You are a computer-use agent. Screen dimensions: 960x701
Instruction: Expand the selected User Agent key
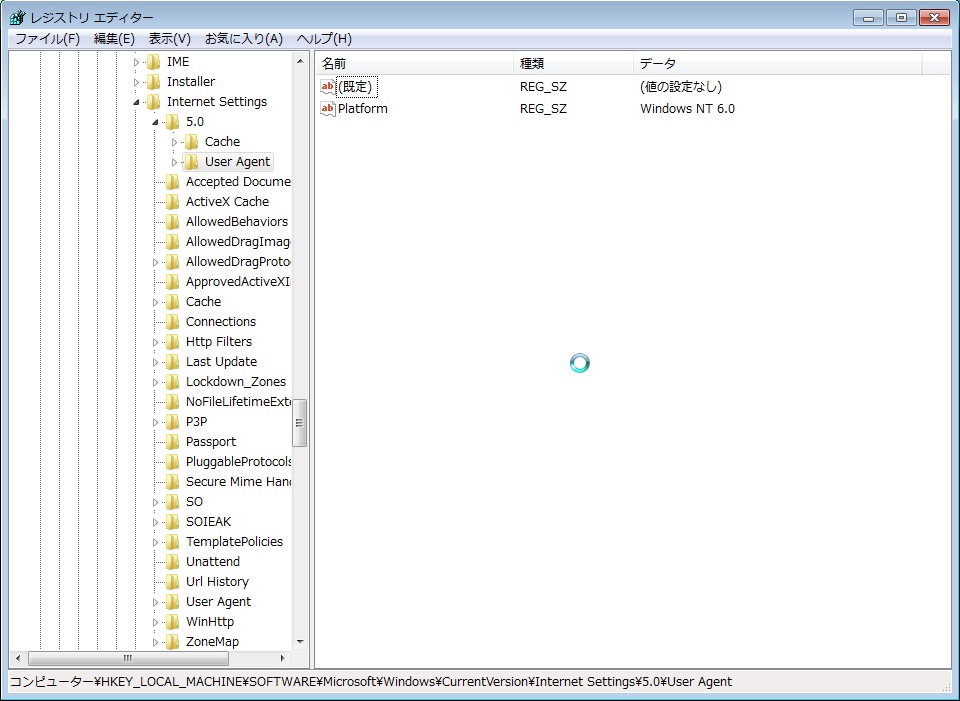pyautogui.click(x=174, y=162)
